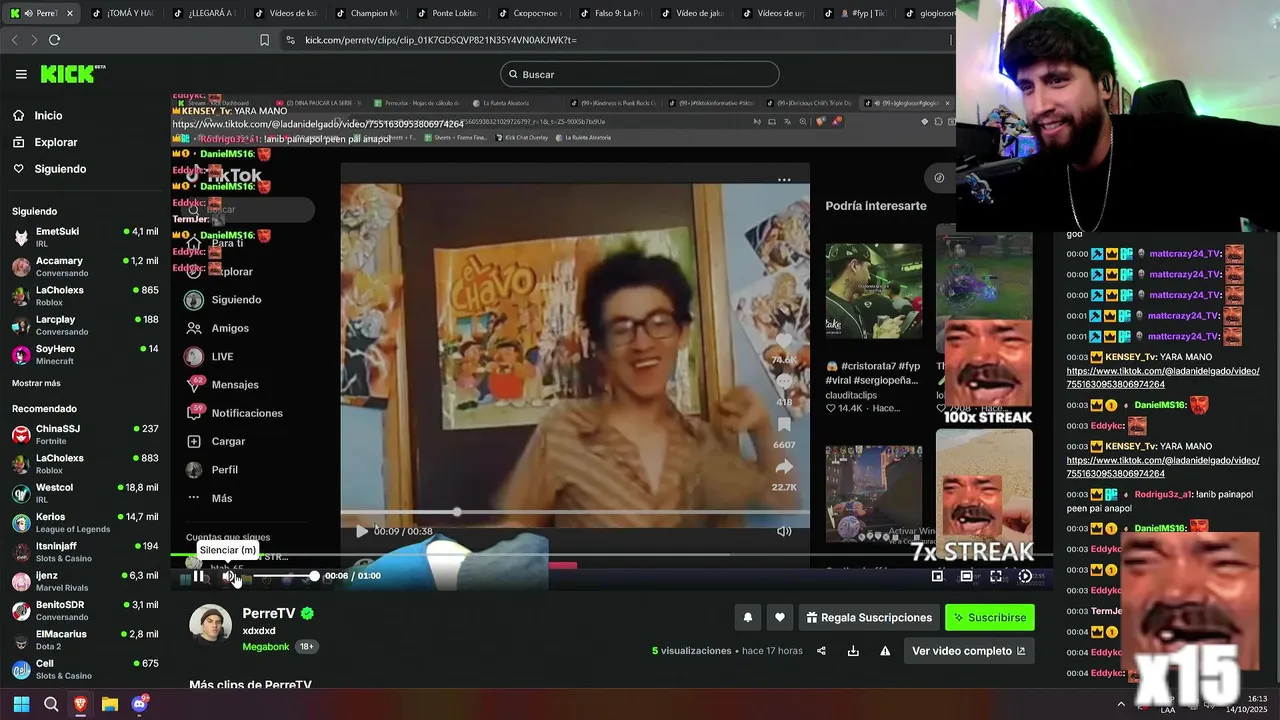Open SoyHero channel in sidebar

85,355
